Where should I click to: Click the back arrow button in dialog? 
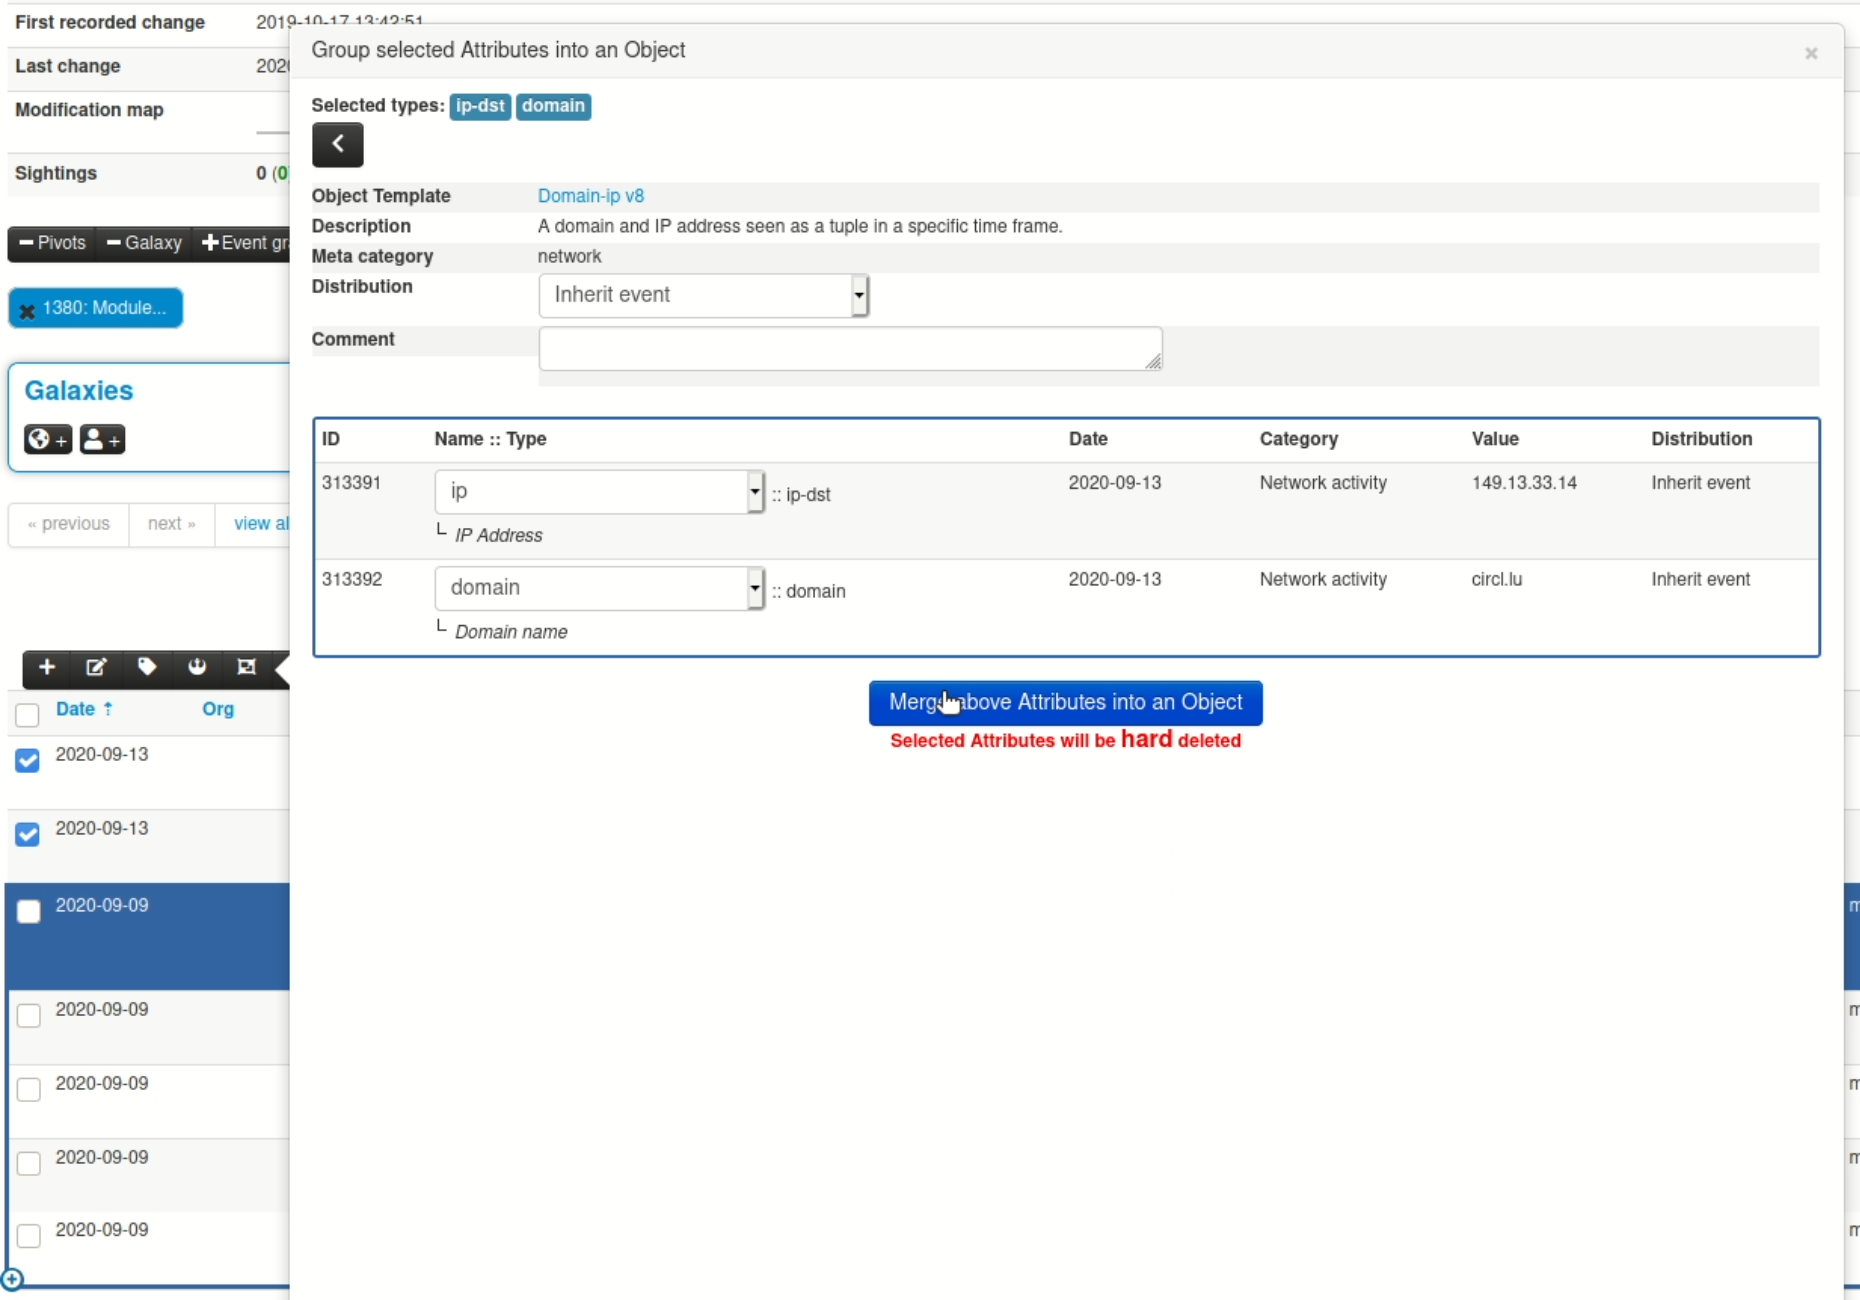coord(337,144)
